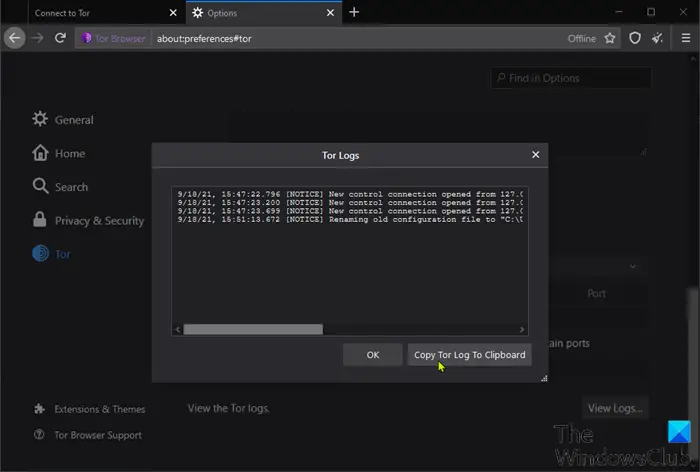Click the Search magnifier icon in sidebar
The height and width of the screenshot is (472, 700).
click(40, 186)
